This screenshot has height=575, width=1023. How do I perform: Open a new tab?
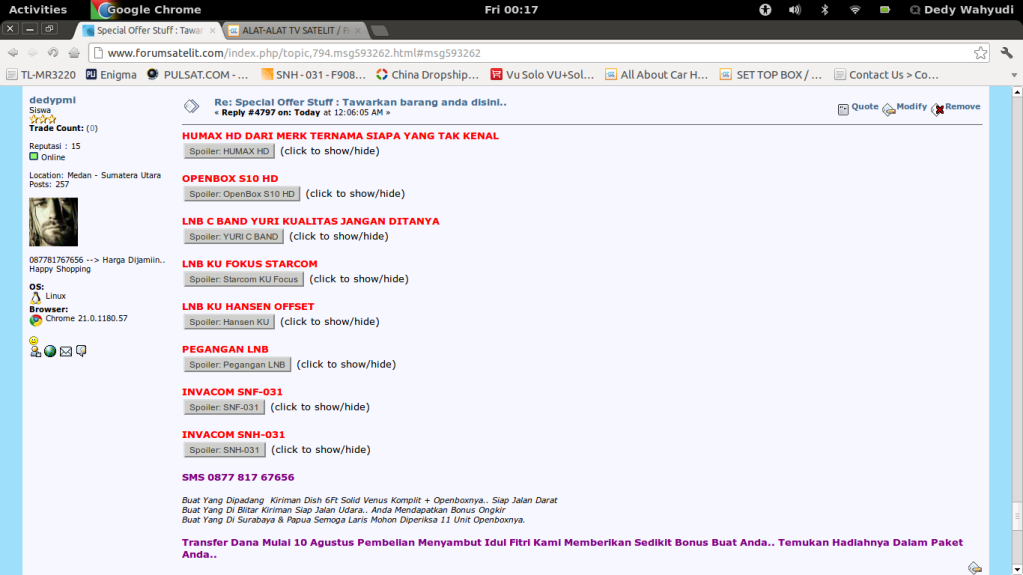379,31
